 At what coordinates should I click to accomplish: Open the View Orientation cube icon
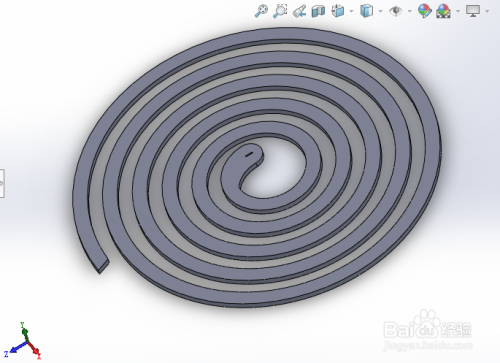(x=338, y=11)
